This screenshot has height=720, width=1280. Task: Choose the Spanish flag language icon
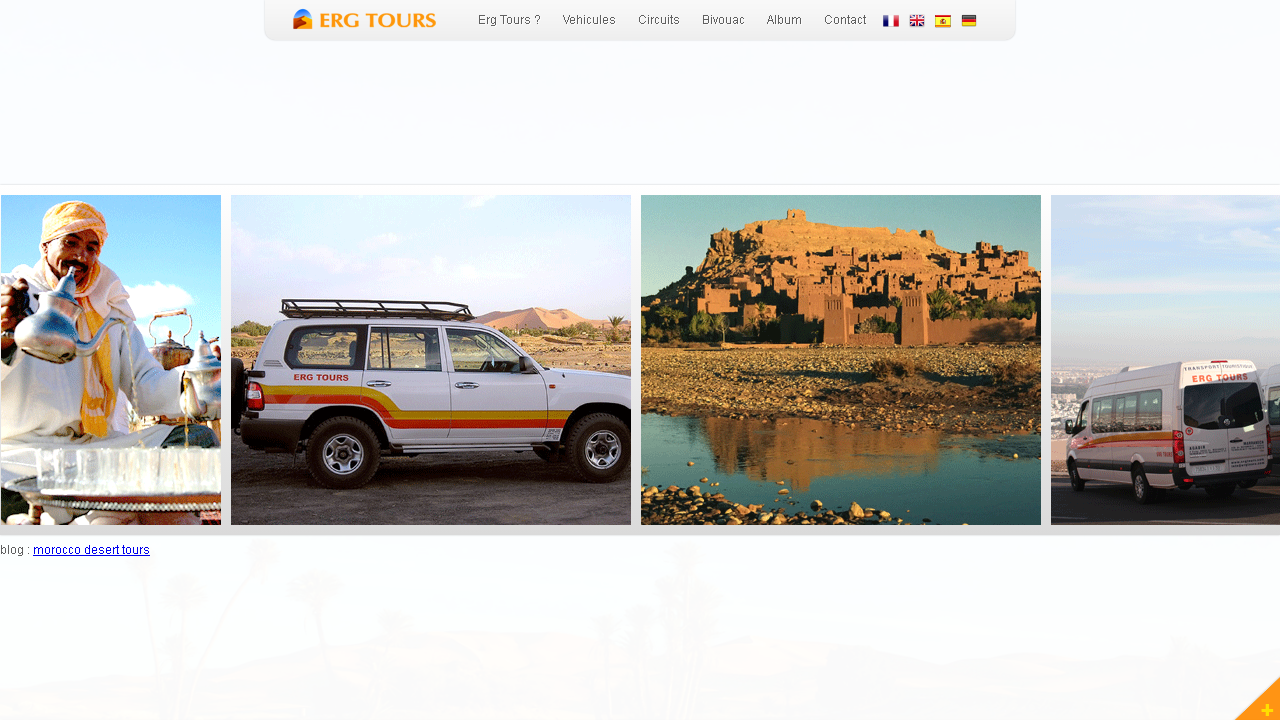[943, 21]
